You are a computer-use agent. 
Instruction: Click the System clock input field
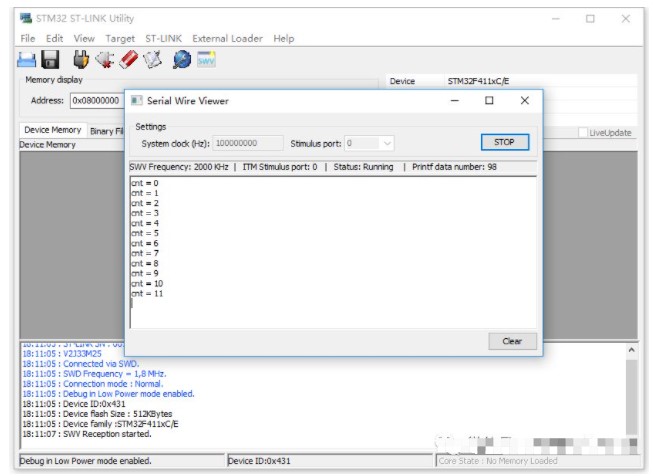(248, 143)
